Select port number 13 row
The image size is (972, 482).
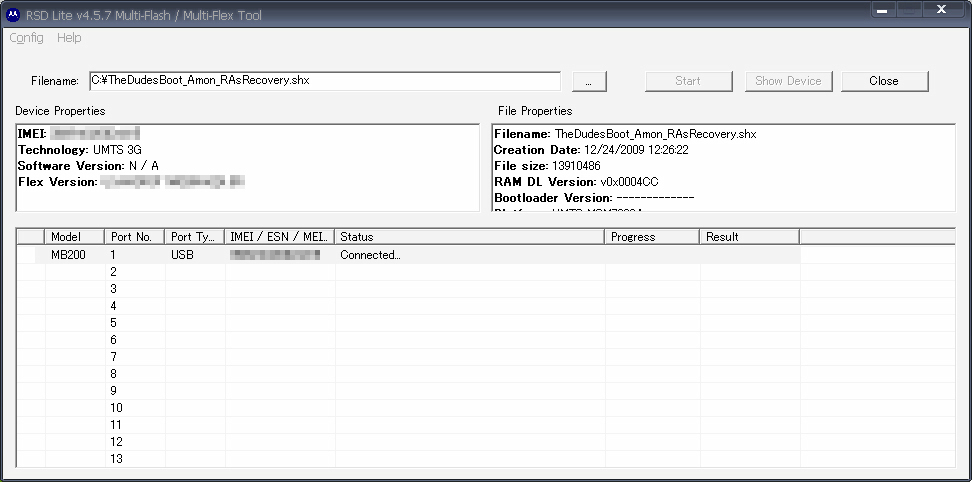(409, 459)
